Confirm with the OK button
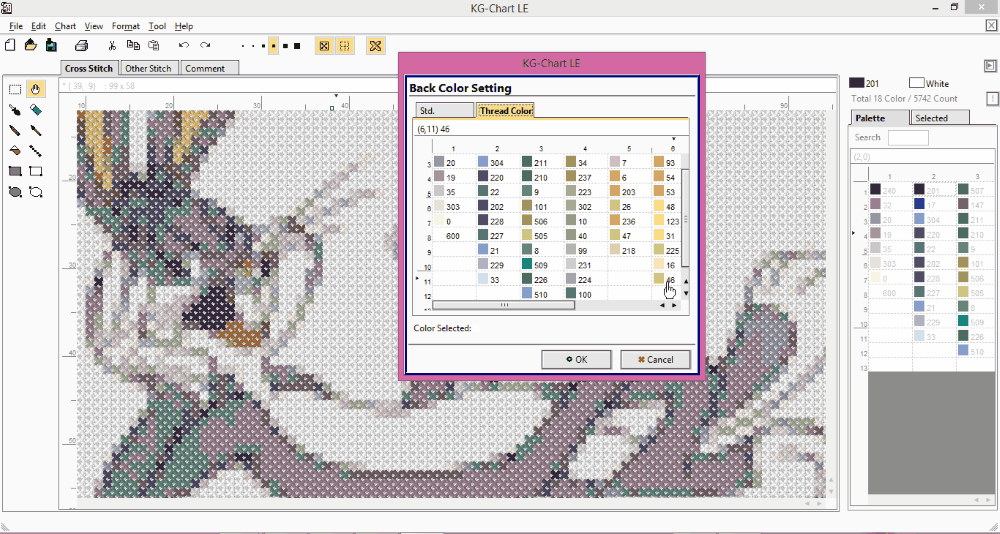This screenshot has height=534, width=1000. coord(577,359)
